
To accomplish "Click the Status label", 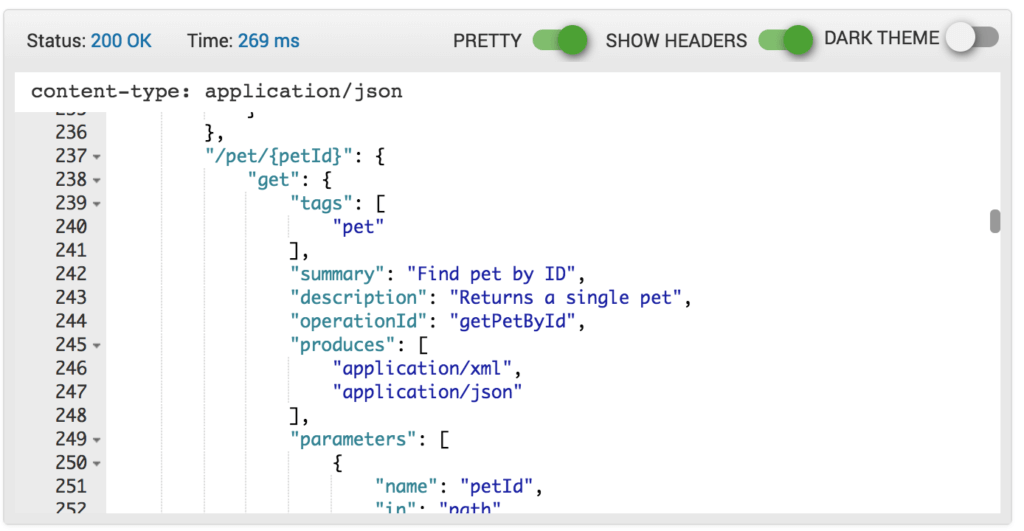I will tap(56, 40).
